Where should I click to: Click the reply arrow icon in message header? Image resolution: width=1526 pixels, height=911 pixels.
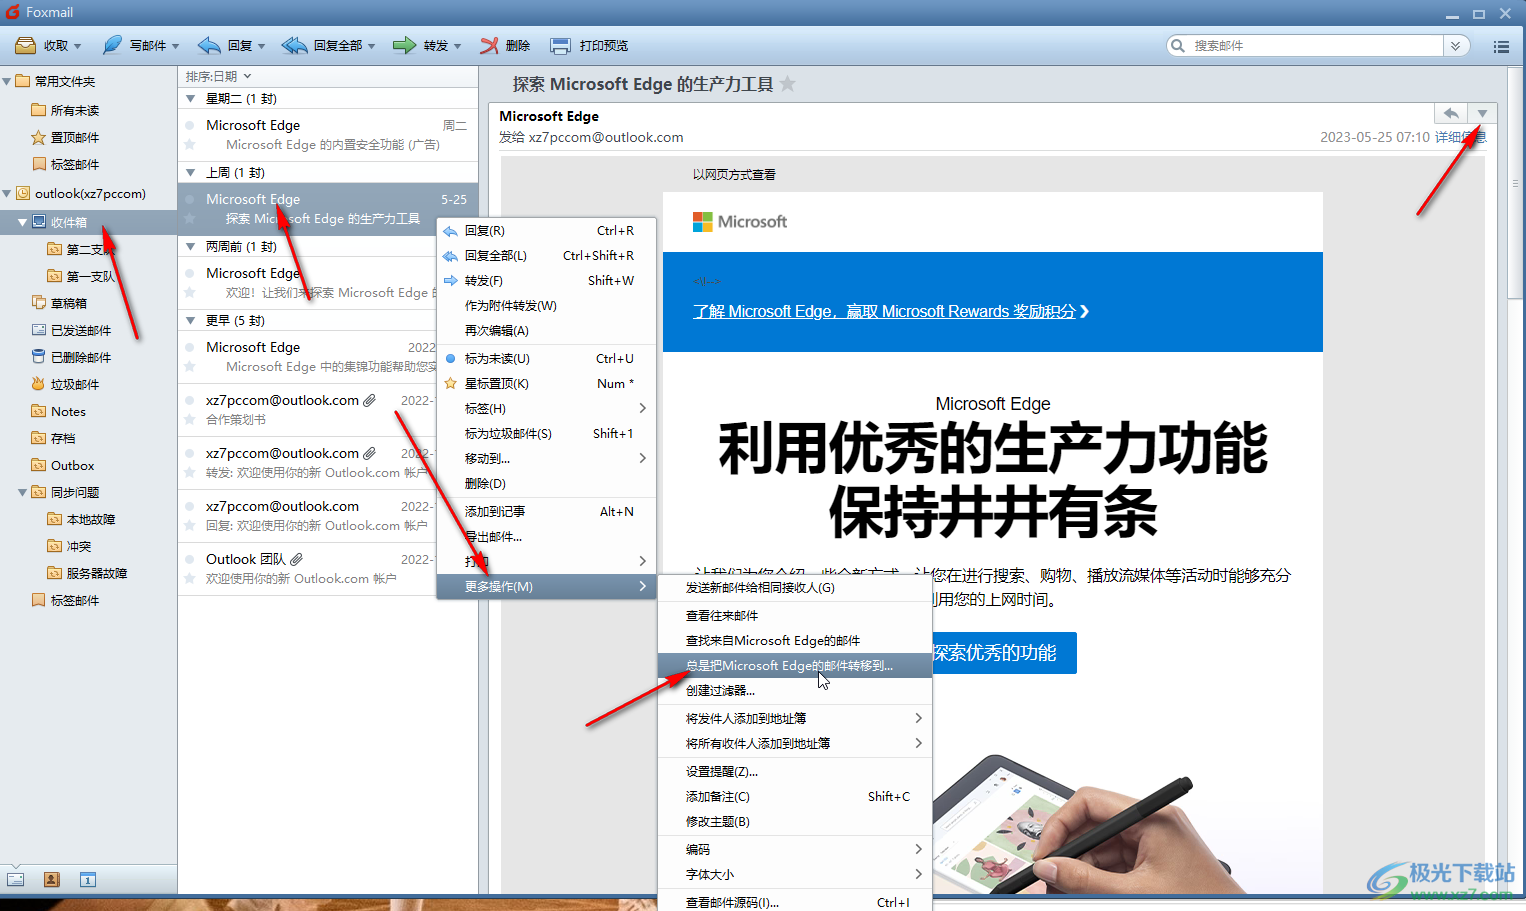1450,113
